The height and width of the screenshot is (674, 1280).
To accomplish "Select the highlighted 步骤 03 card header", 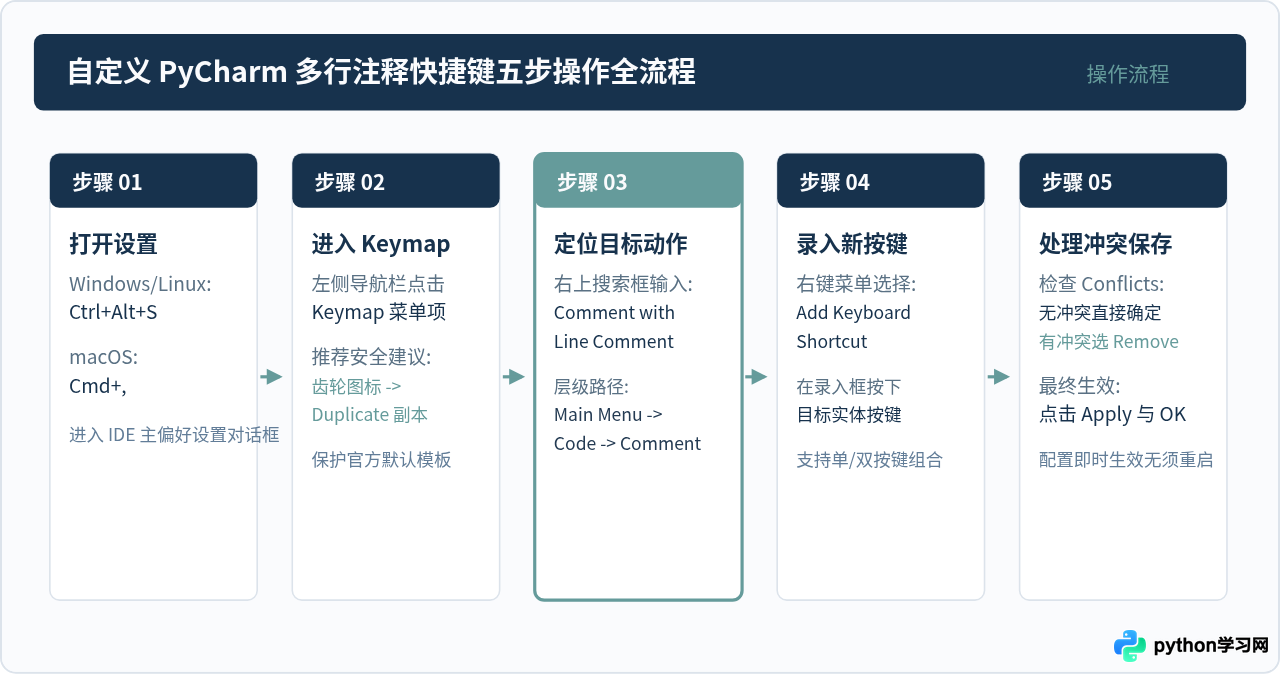I will click(638, 181).
